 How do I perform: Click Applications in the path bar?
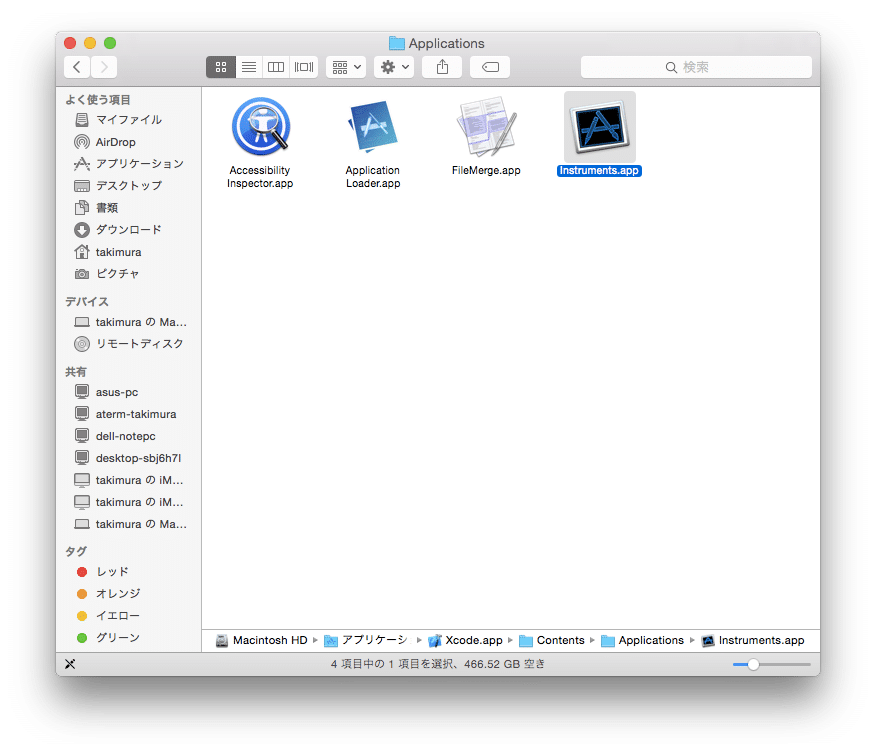click(642, 640)
